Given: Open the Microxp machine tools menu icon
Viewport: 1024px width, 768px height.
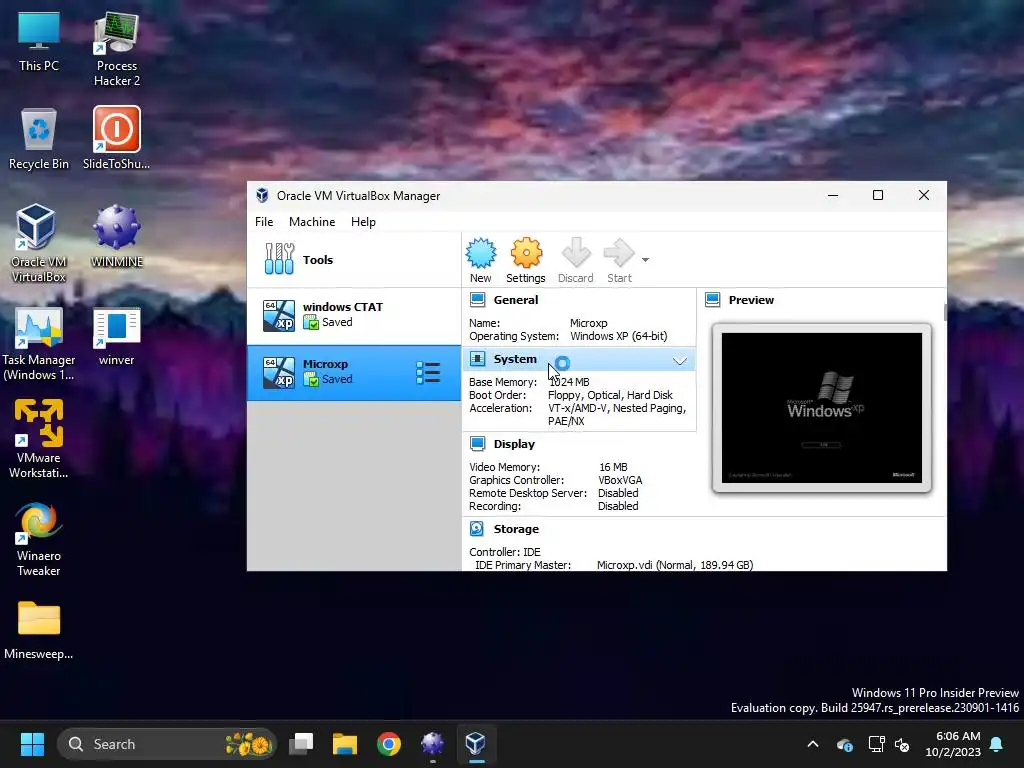Looking at the screenshot, I should coord(428,373).
